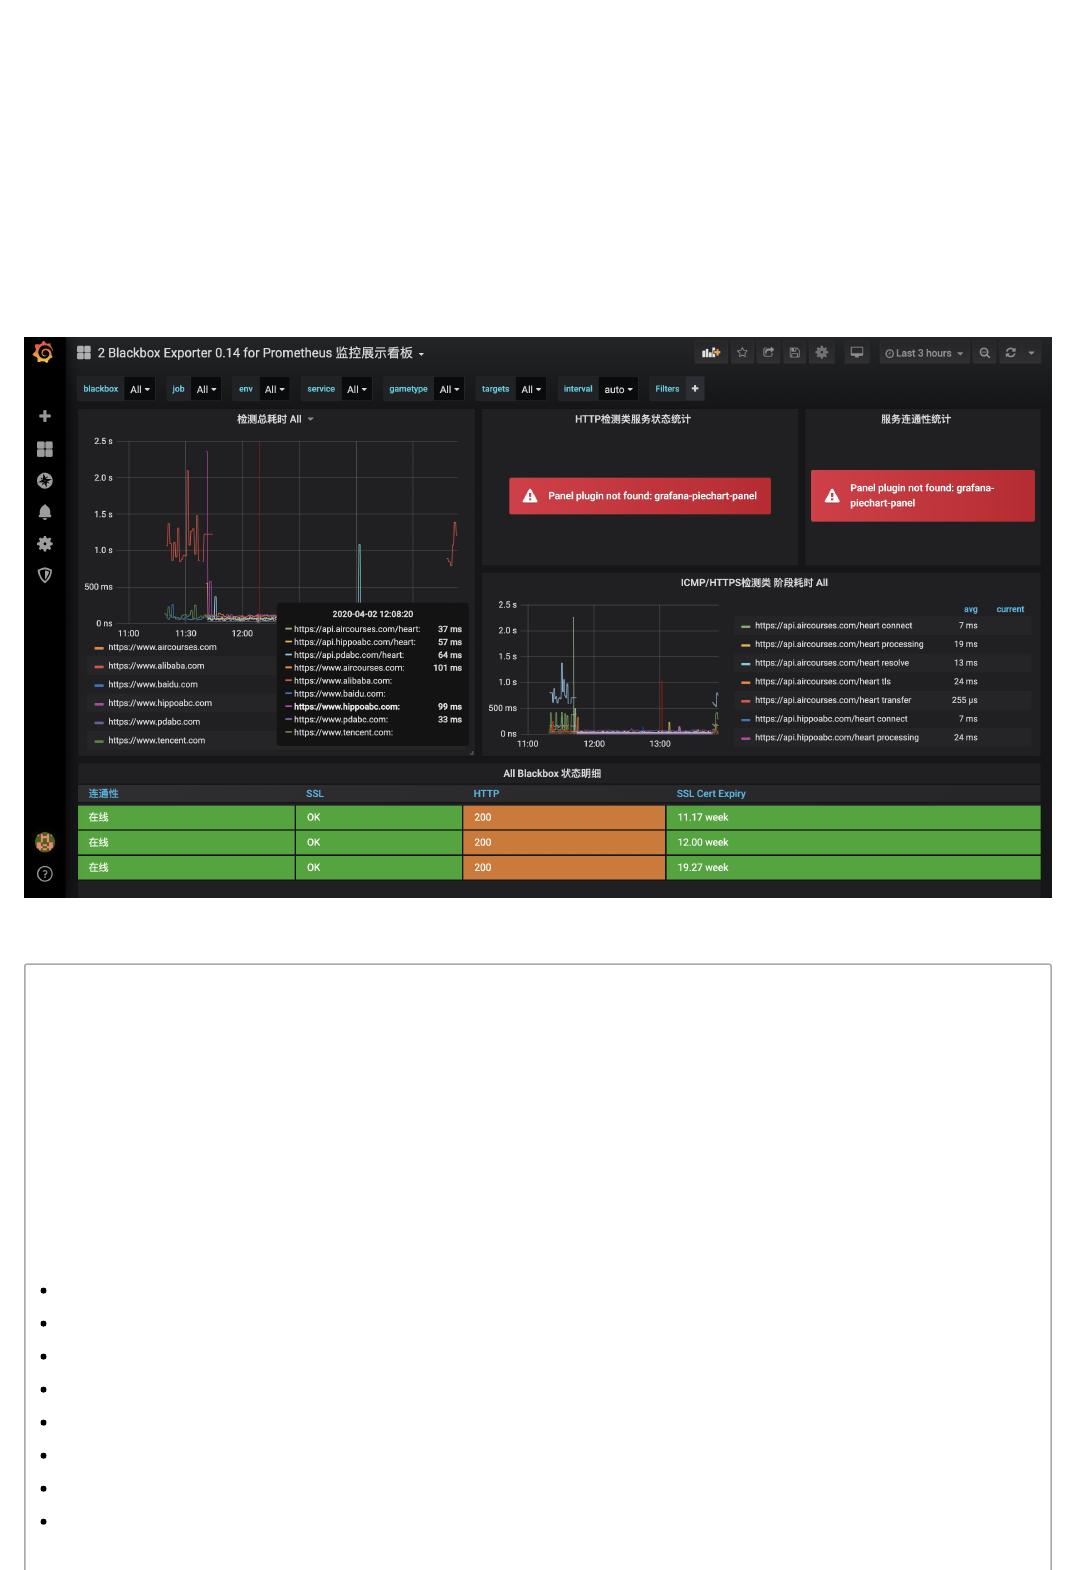Click color swatch of api.aircourses.com/heart tls
1076x1570 pixels.
(745, 682)
